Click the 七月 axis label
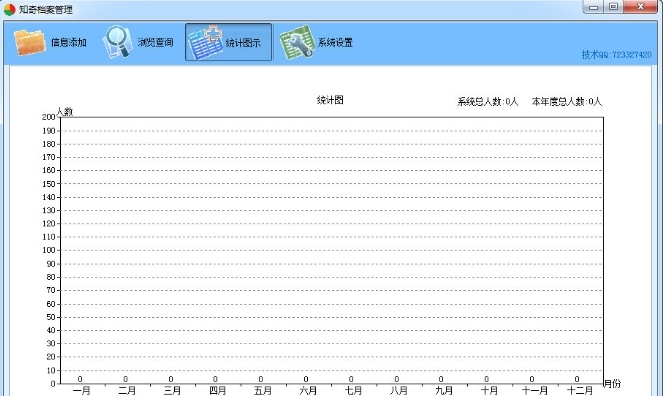663x396 pixels. (353, 391)
